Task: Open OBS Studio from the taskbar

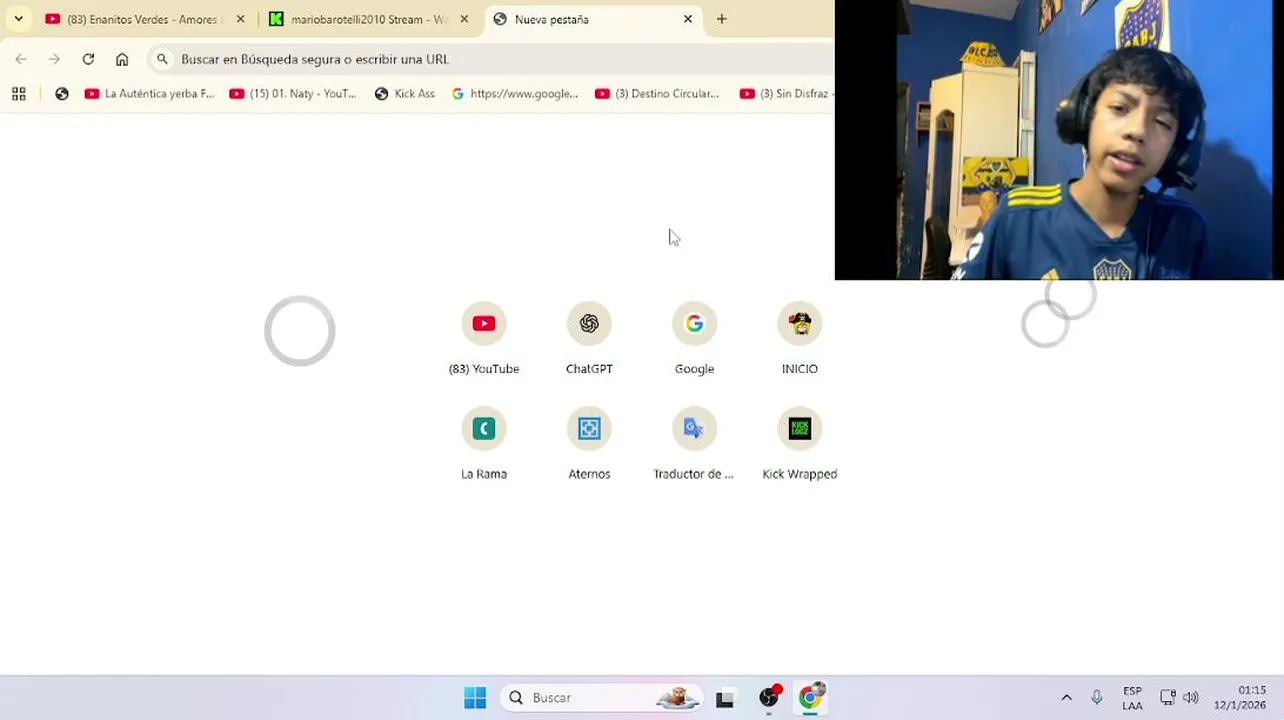Action: click(x=769, y=697)
